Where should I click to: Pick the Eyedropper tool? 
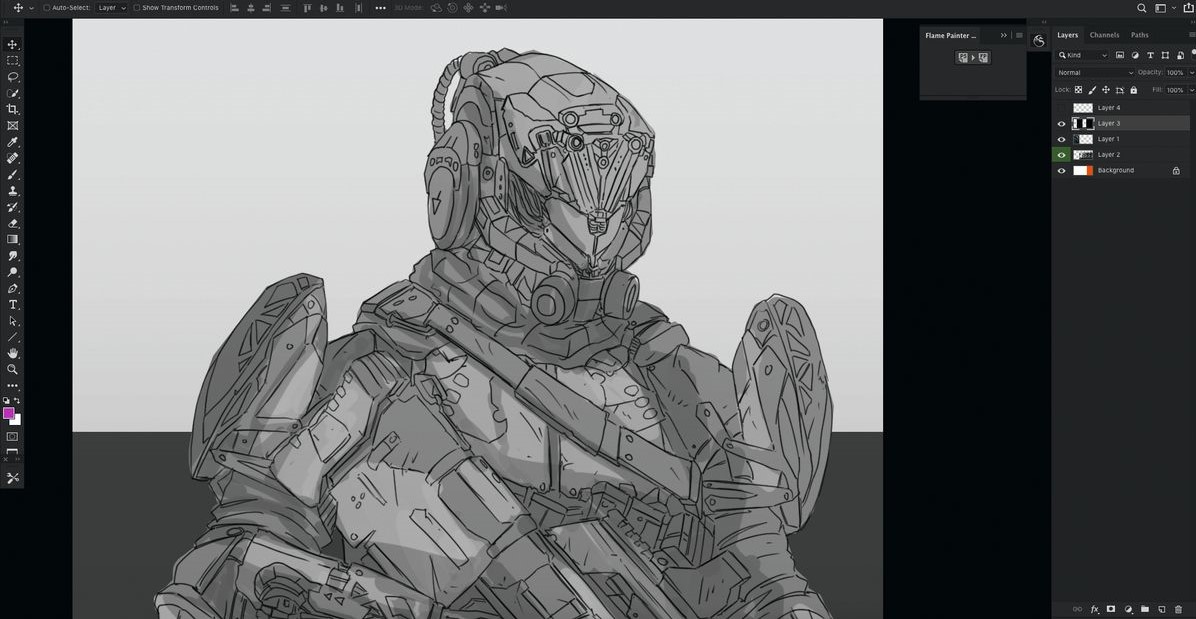[13, 142]
